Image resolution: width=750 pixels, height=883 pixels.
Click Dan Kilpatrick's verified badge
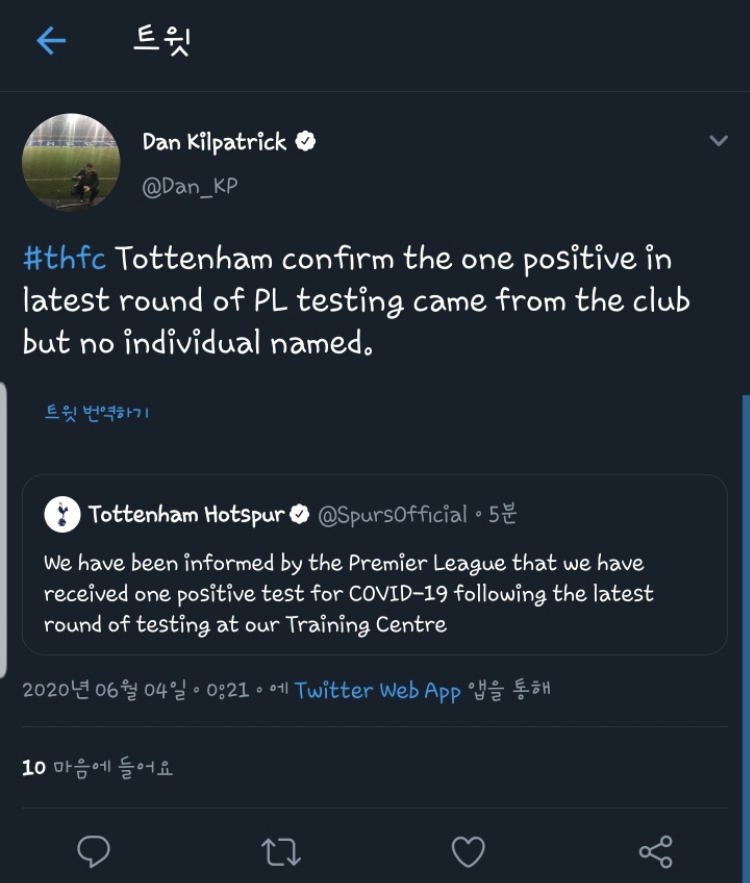tap(305, 142)
